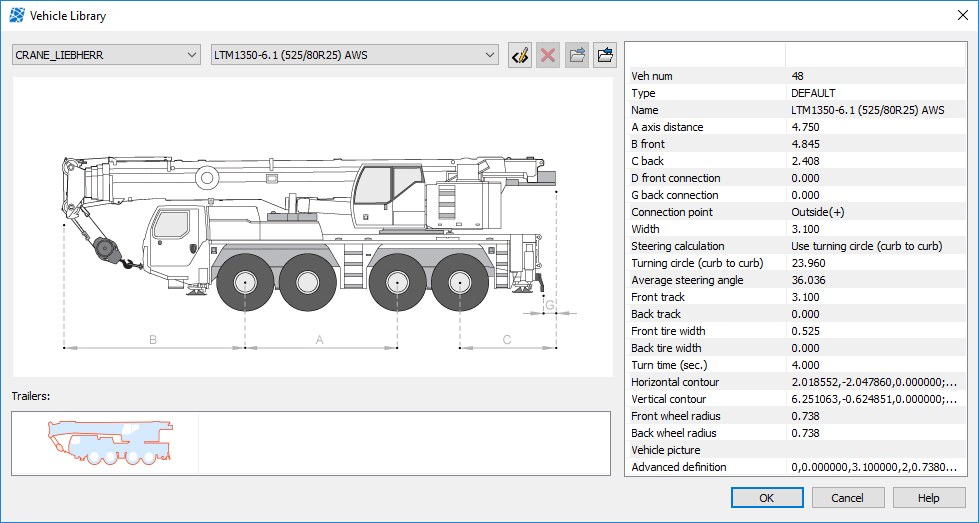Open Help for the Vehicle Library
The image size is (979, 523).
(928, 497)
